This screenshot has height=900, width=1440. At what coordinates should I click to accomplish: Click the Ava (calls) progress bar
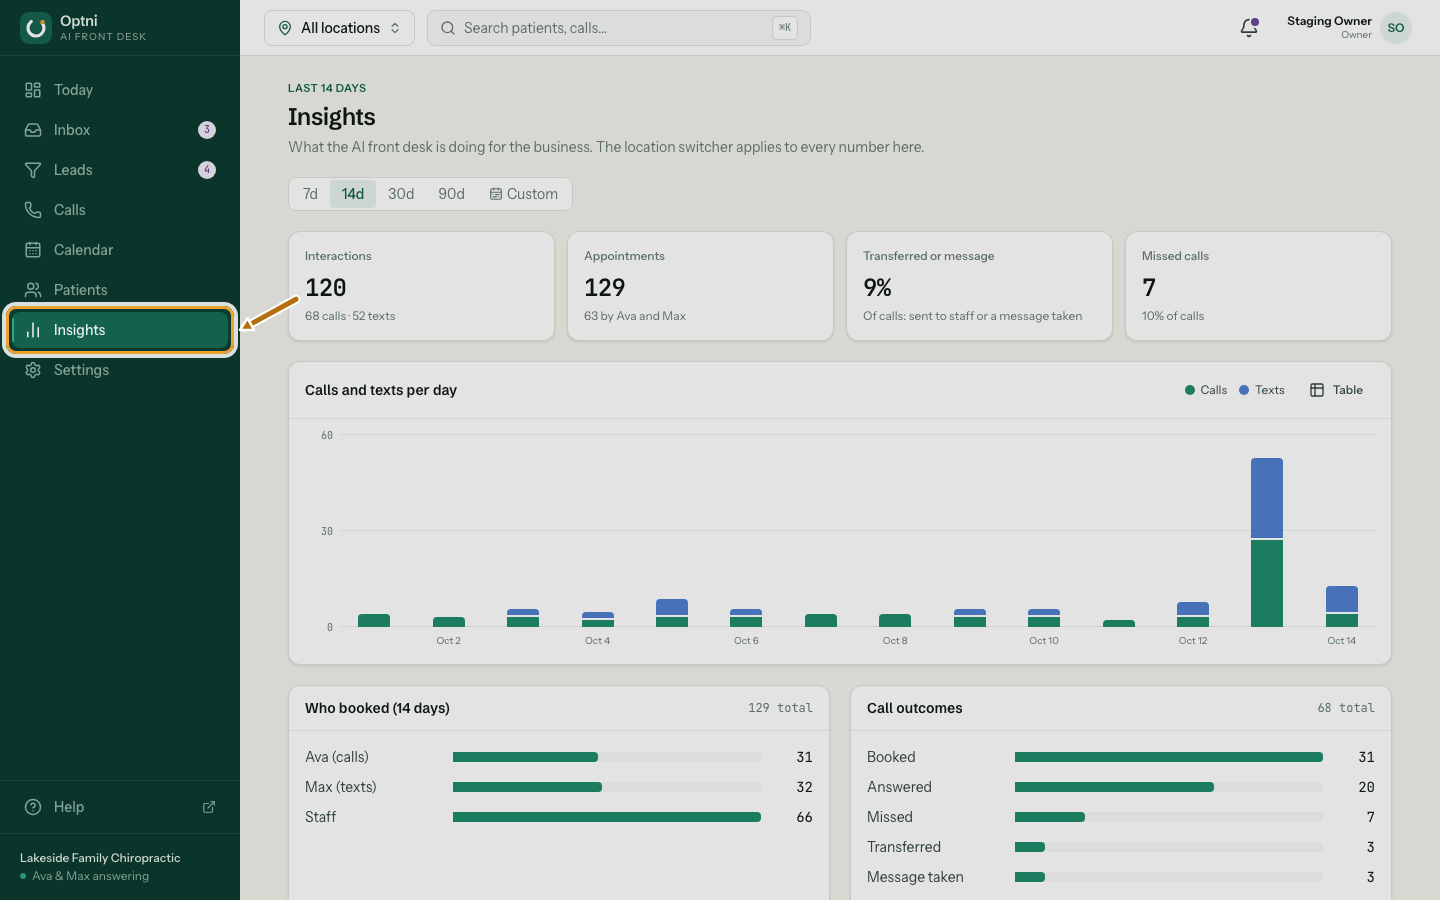coord(607,757)
